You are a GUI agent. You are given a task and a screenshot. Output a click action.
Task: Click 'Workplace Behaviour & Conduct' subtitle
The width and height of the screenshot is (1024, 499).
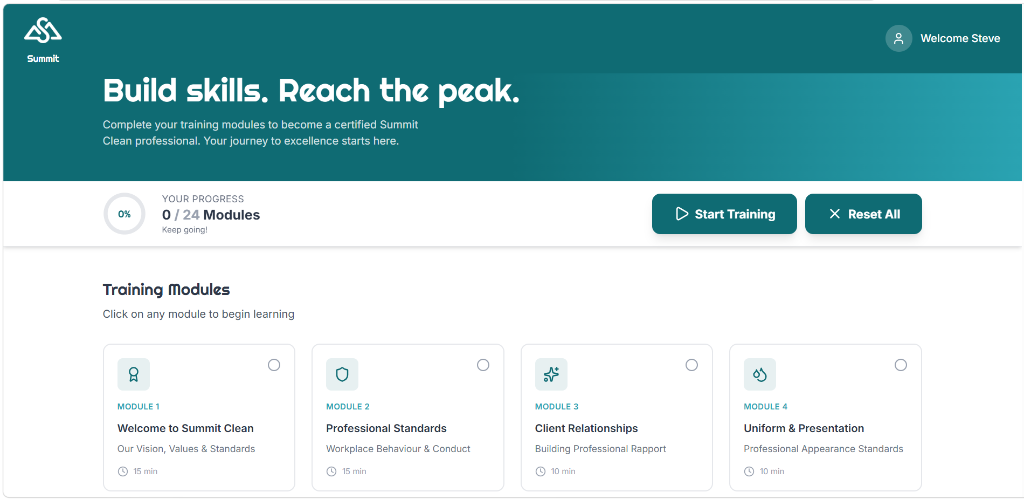coord(398,449)
